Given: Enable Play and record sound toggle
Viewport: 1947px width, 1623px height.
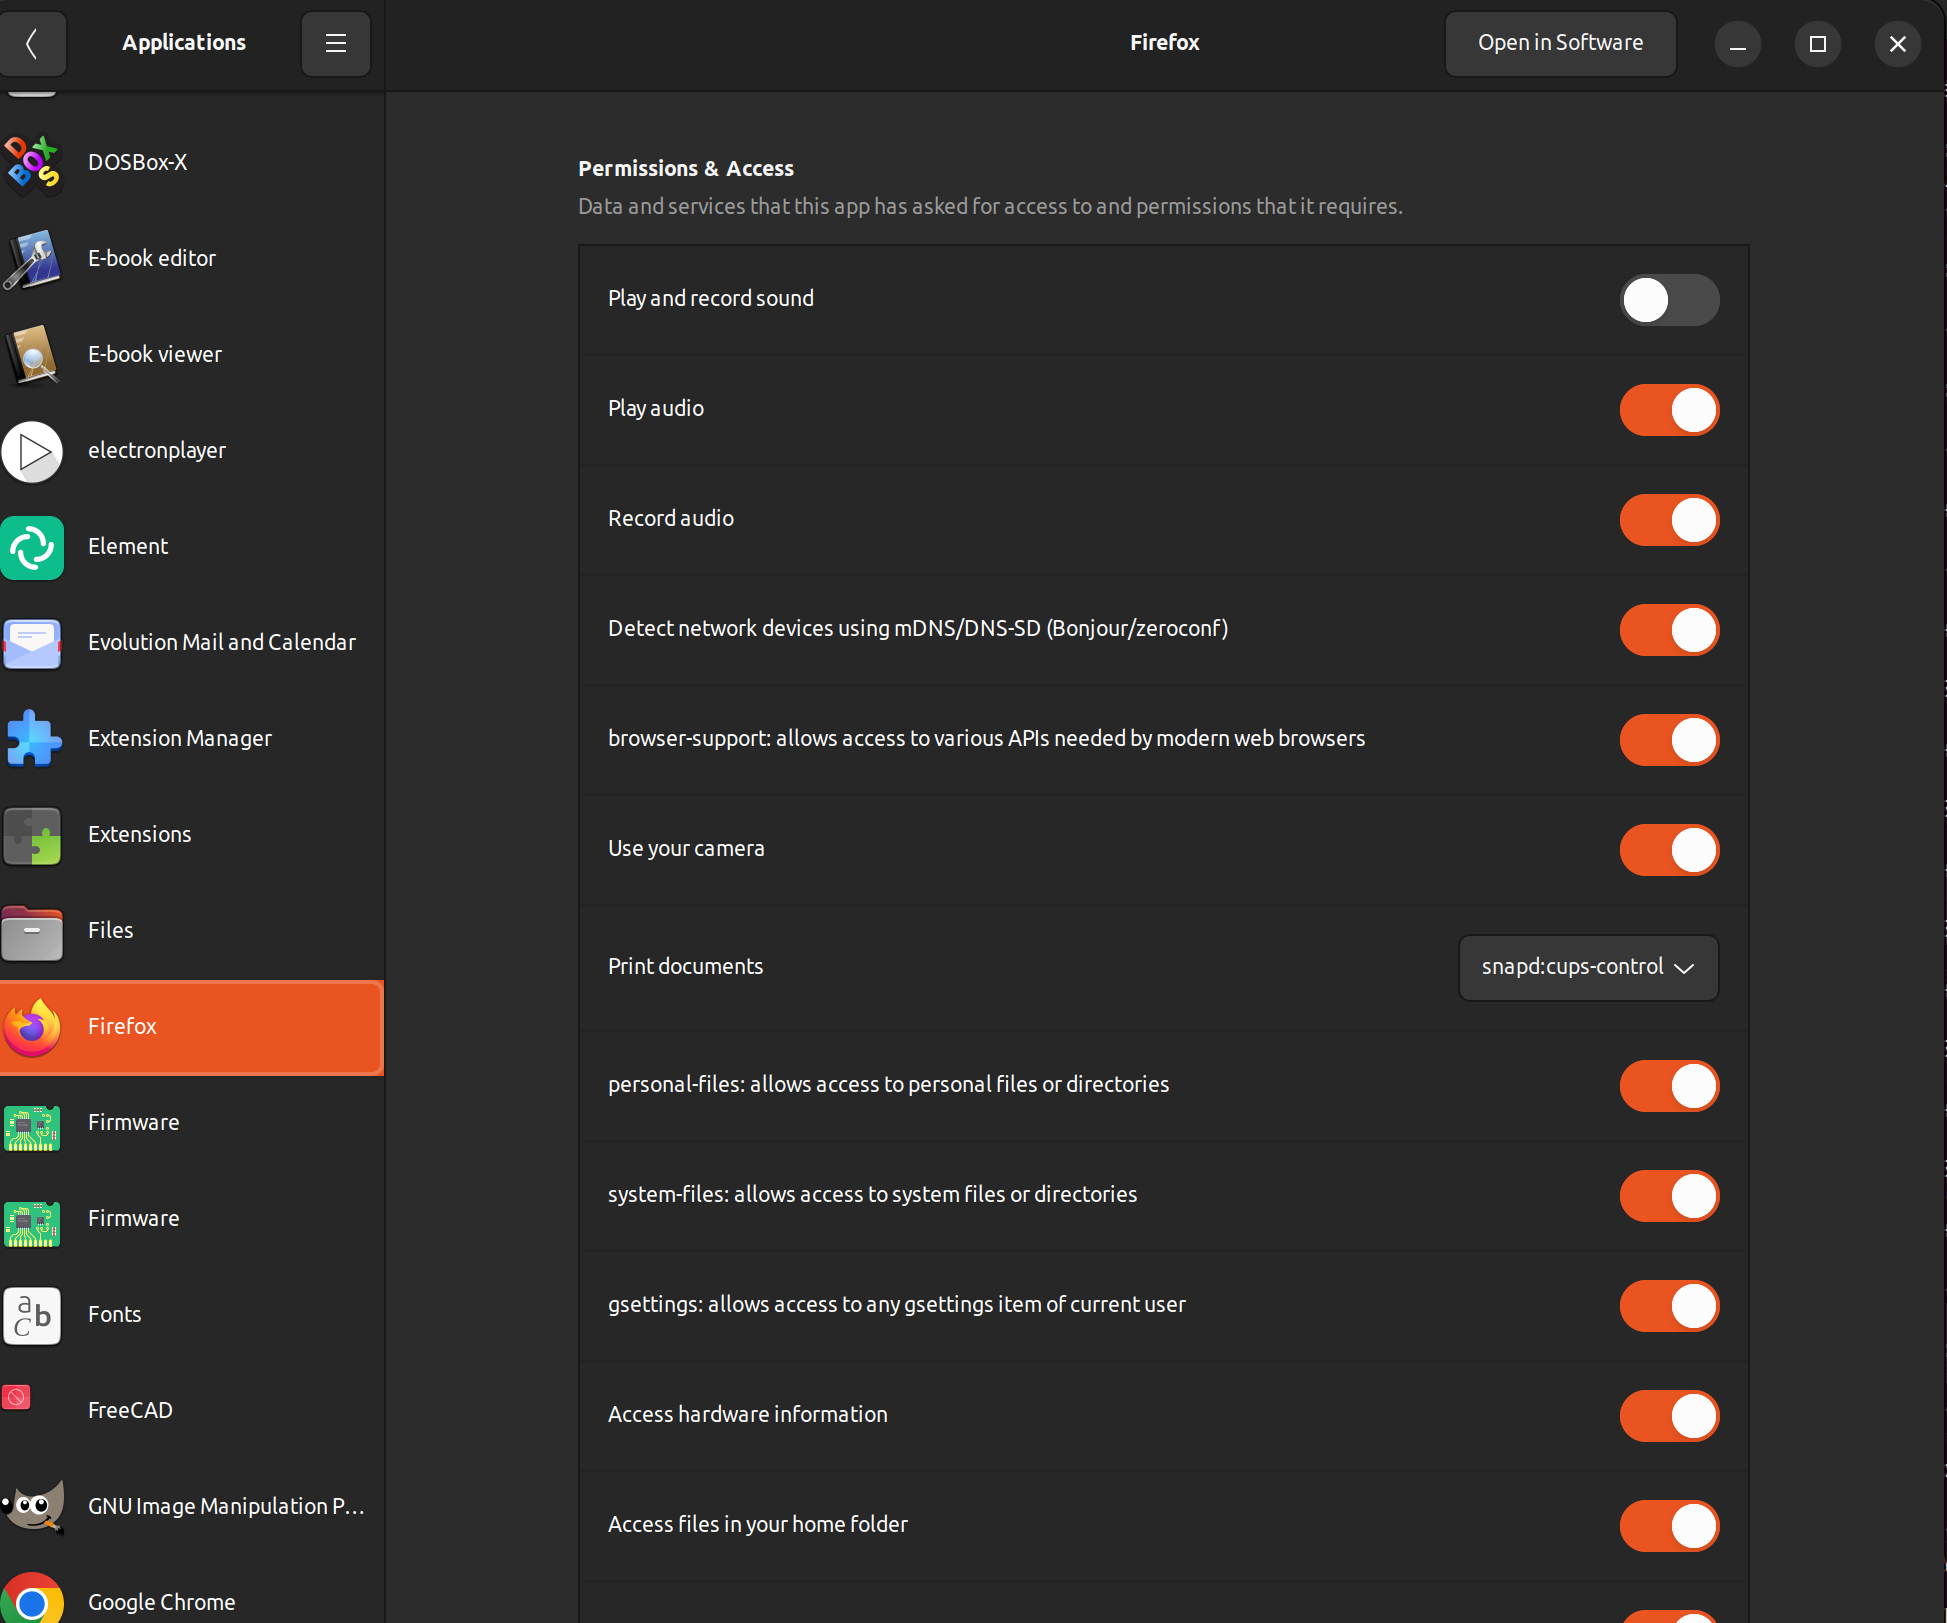Looking at the screenshot, I should 1669,300.
